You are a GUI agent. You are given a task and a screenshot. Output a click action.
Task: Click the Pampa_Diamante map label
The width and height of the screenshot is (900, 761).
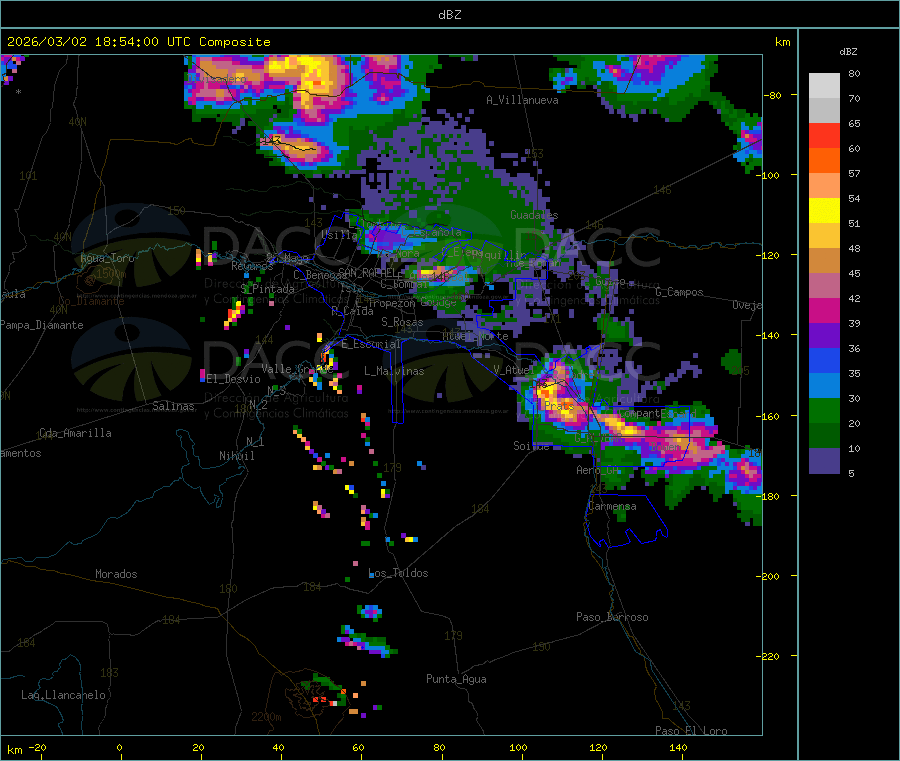(x=41, y=325)
